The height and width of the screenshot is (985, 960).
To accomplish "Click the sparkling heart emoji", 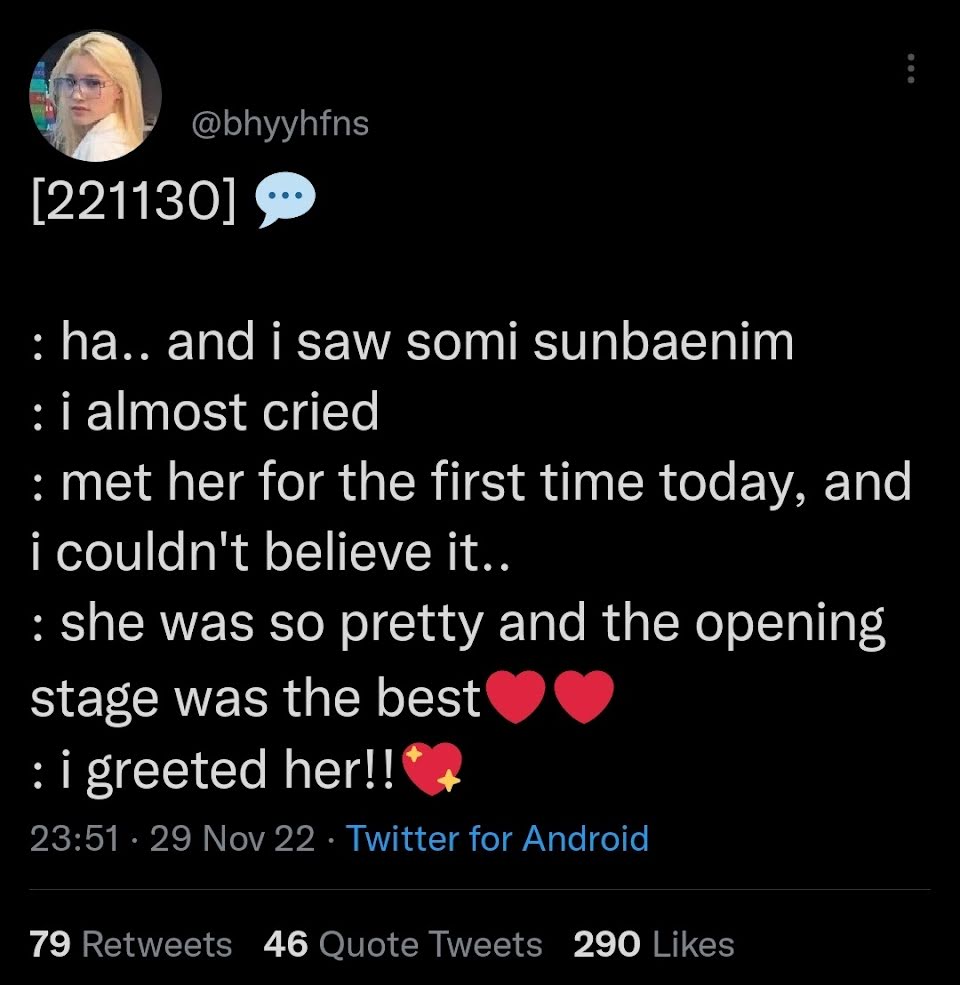I will (432, 769).
